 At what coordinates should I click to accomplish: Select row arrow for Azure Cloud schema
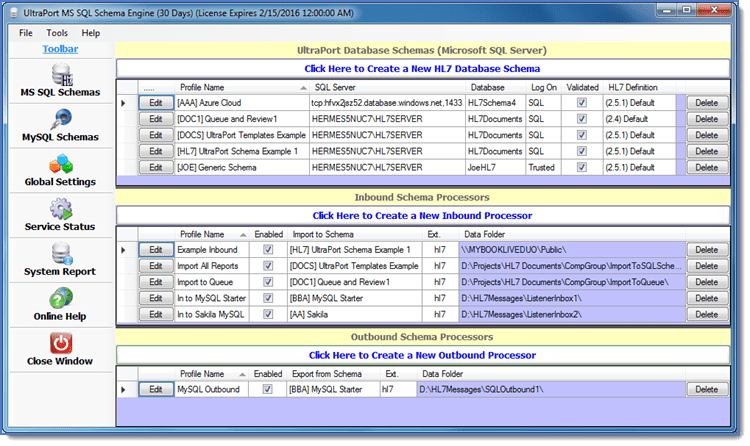123,103
